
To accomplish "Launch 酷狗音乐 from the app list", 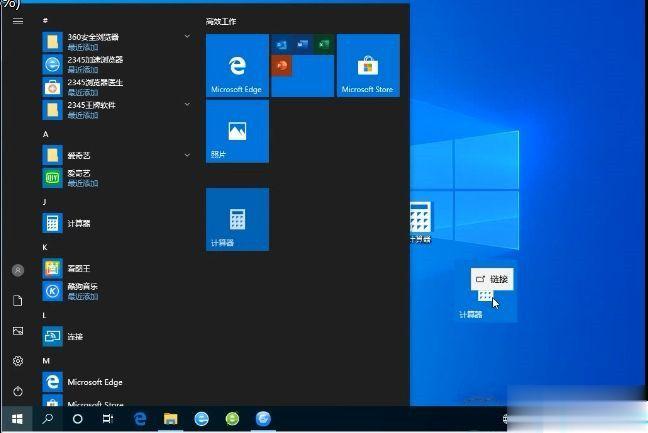I will [116, 291].
